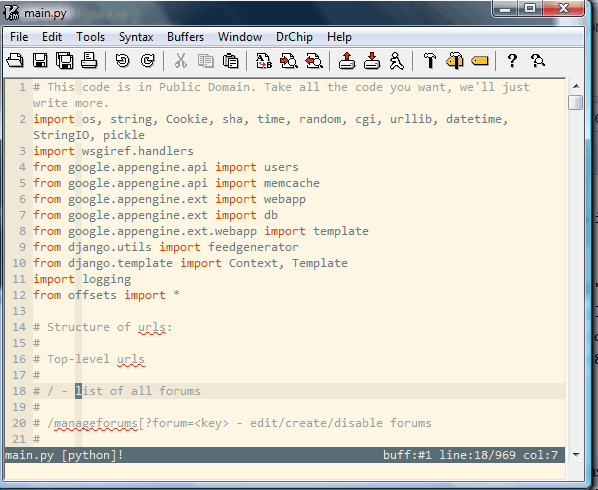Click the Save All files icon
598x490 pixels.
click(65, 61)
